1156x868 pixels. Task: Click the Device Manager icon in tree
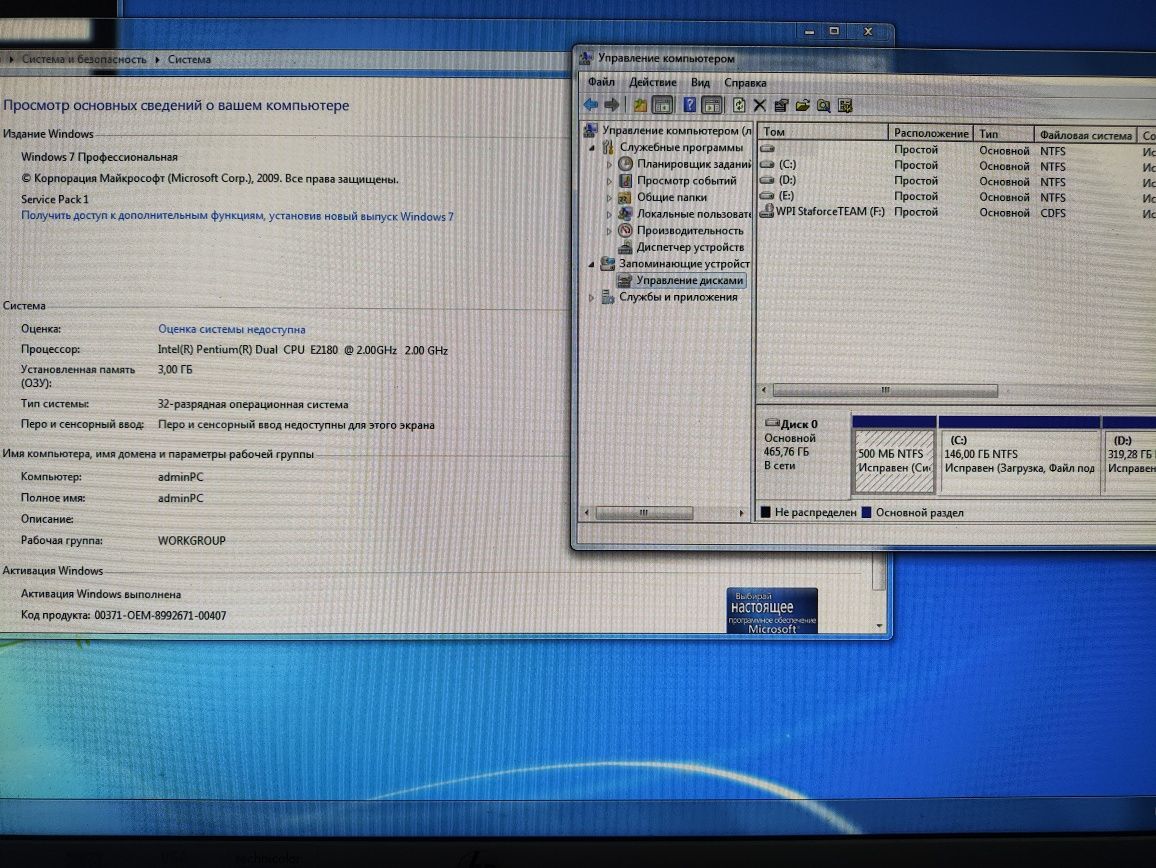pyautogui.click(x=625, y=247)
